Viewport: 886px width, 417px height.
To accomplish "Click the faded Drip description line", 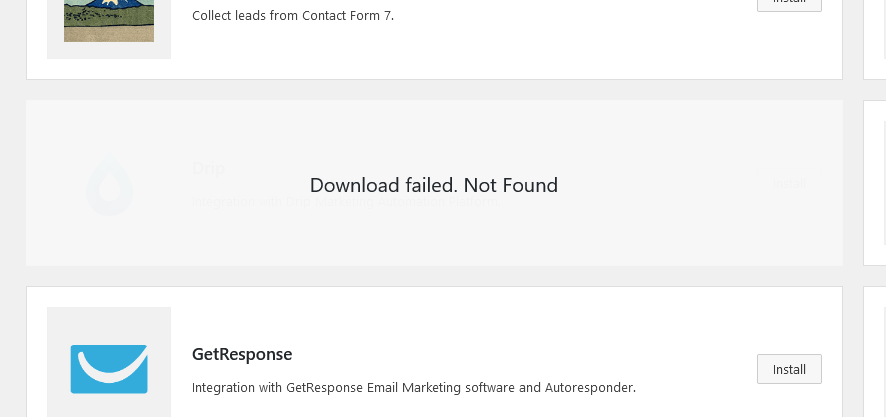I will [344, 203].
